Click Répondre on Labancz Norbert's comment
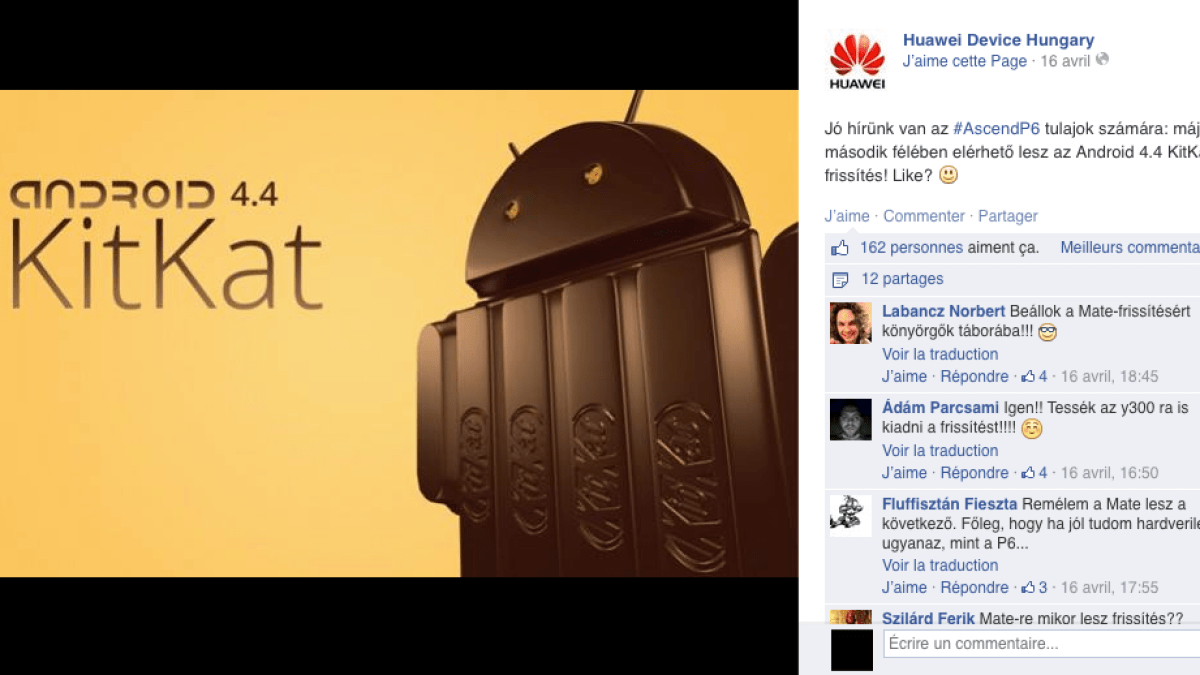Image resolution: width=1200 pixels, height=675 pixels. point(975,377)
